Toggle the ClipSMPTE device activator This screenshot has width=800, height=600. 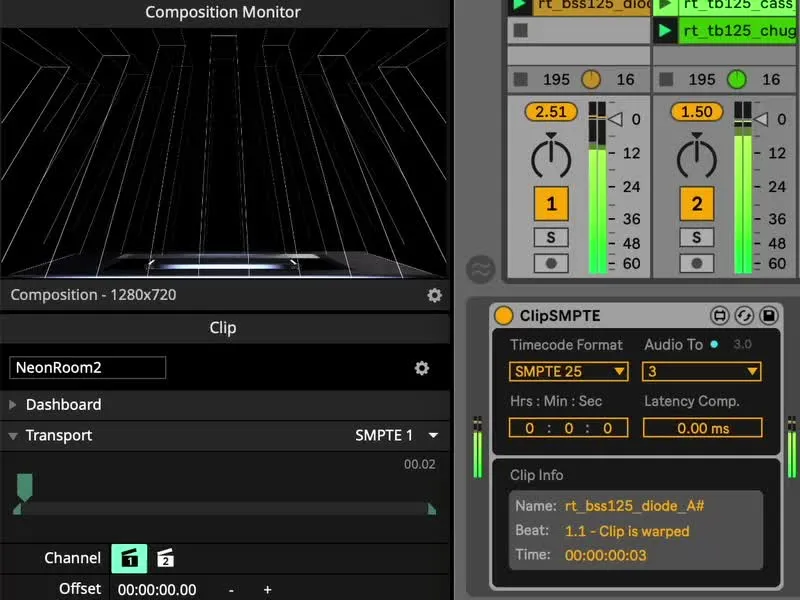pos(504,315)
